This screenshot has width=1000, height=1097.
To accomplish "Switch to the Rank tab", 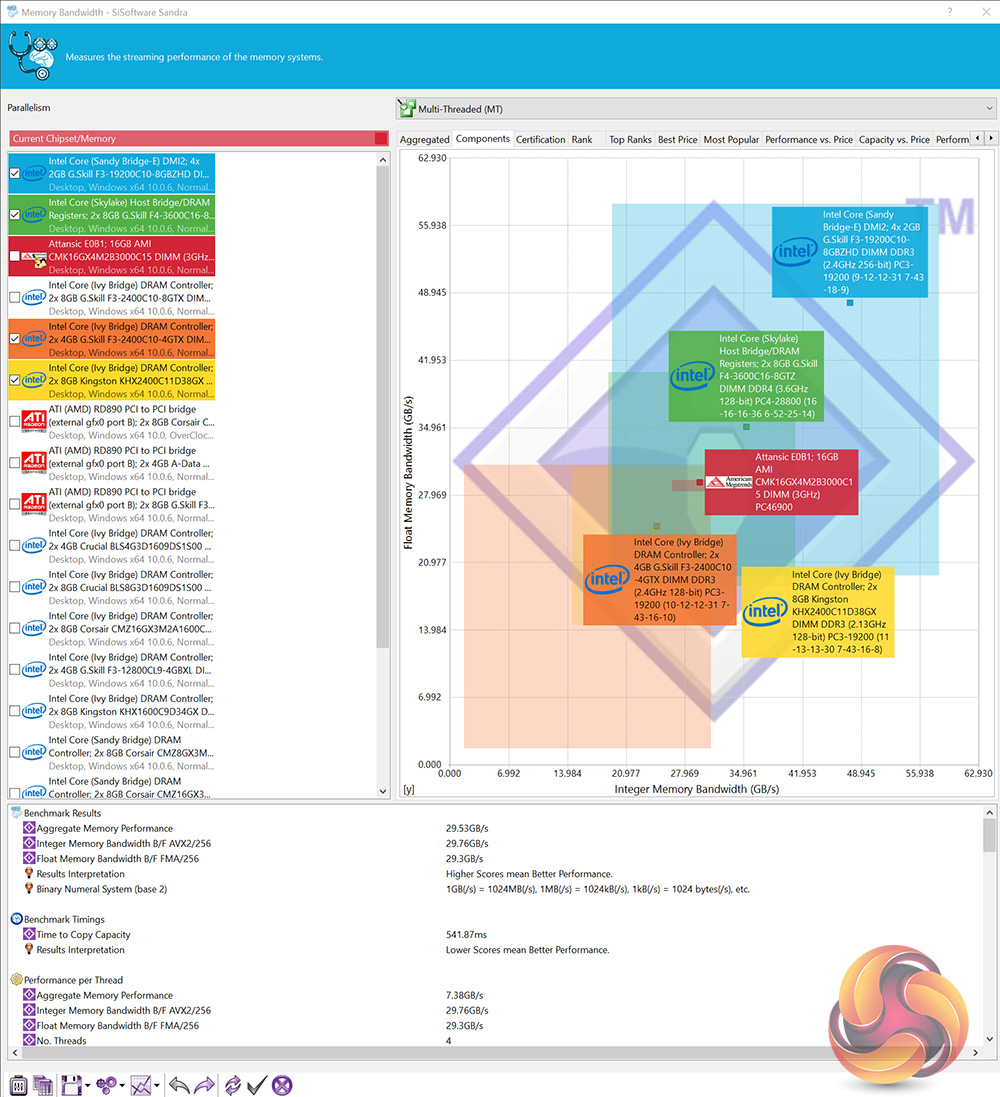I will (582, 139).
